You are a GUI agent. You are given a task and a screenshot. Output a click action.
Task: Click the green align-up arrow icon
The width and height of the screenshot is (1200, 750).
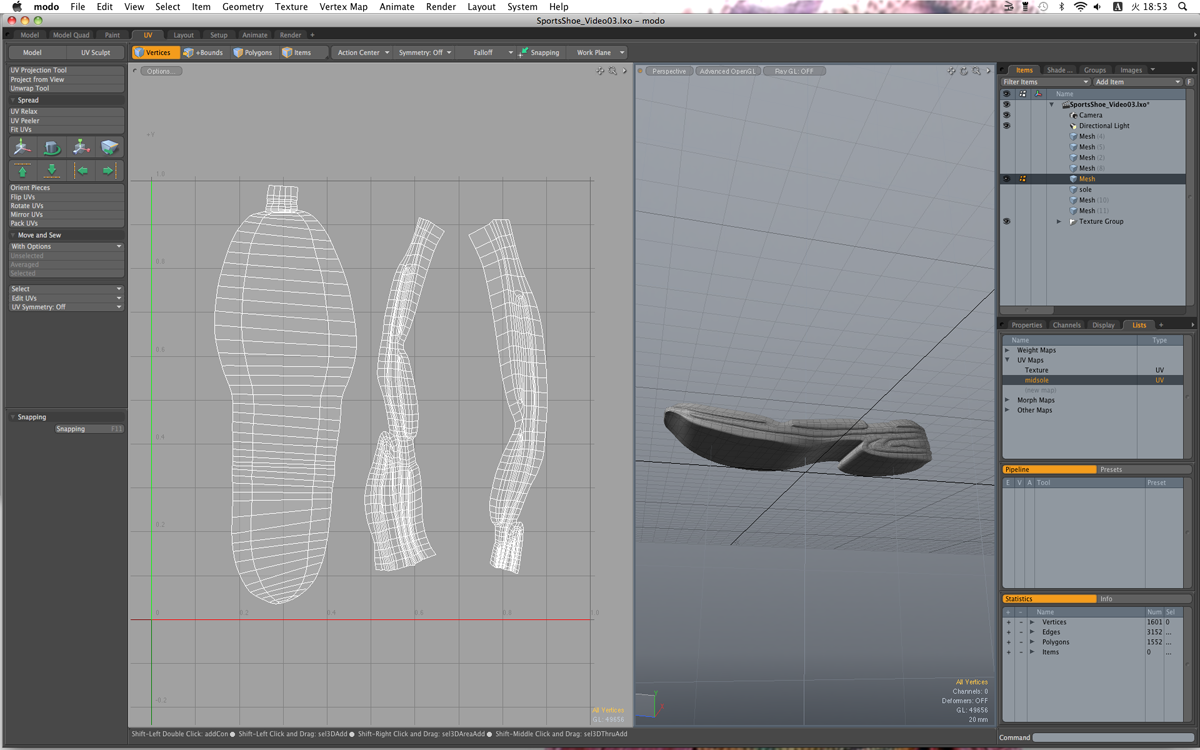pos(22,171)
